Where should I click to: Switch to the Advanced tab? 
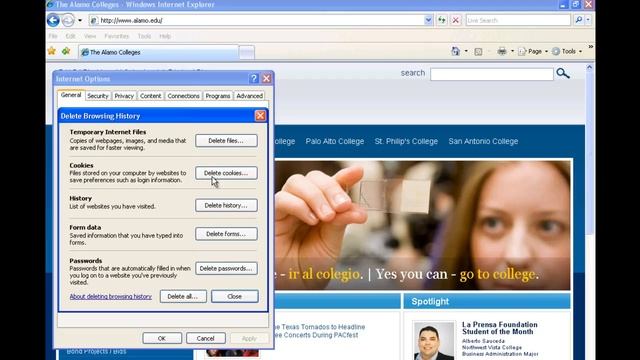(x=249, y=96)
